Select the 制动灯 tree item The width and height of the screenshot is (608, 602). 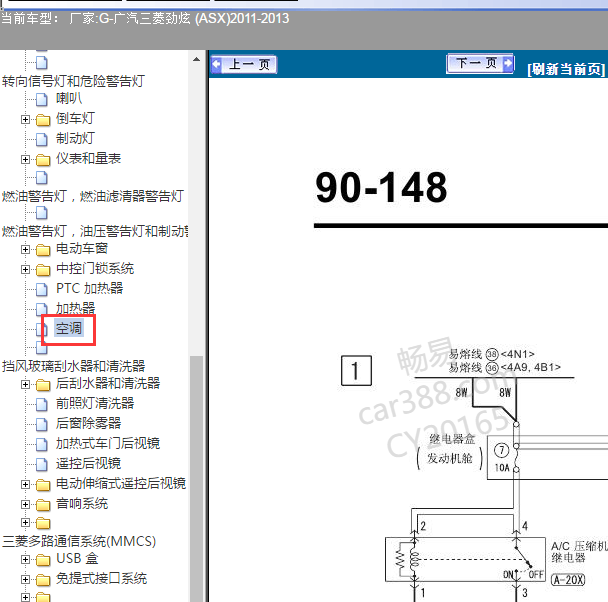point(75,138)
